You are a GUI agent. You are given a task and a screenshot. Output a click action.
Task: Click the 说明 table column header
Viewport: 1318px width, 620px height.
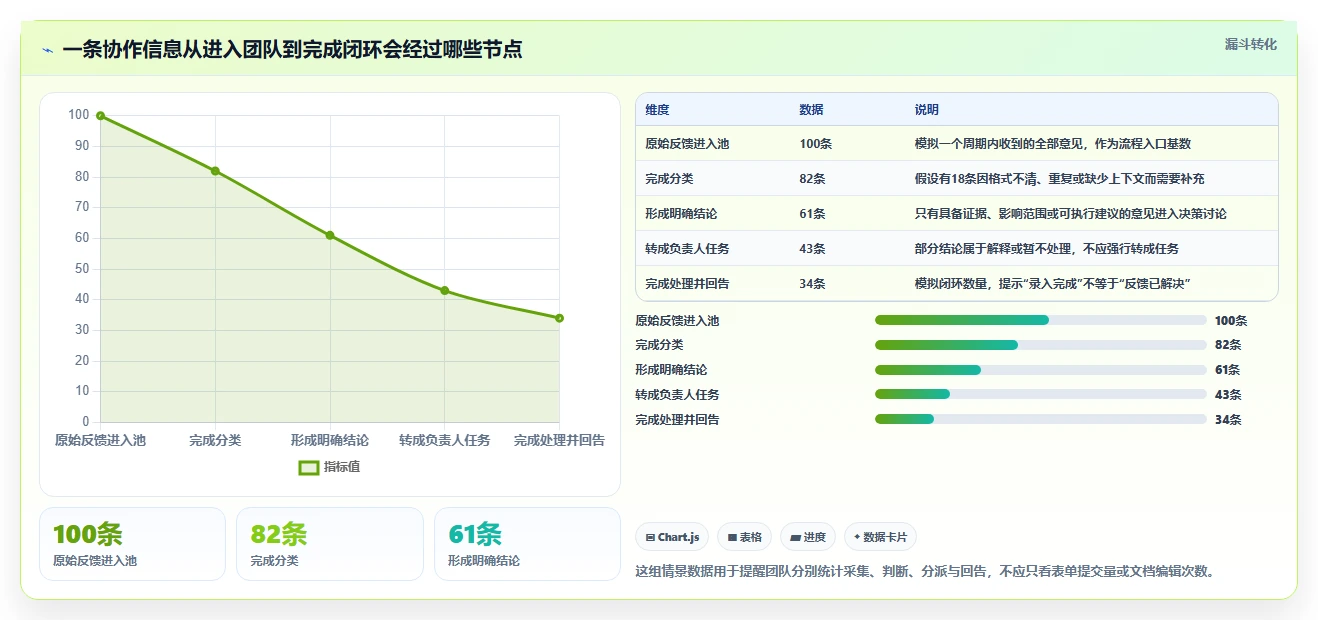pos(926,110)
